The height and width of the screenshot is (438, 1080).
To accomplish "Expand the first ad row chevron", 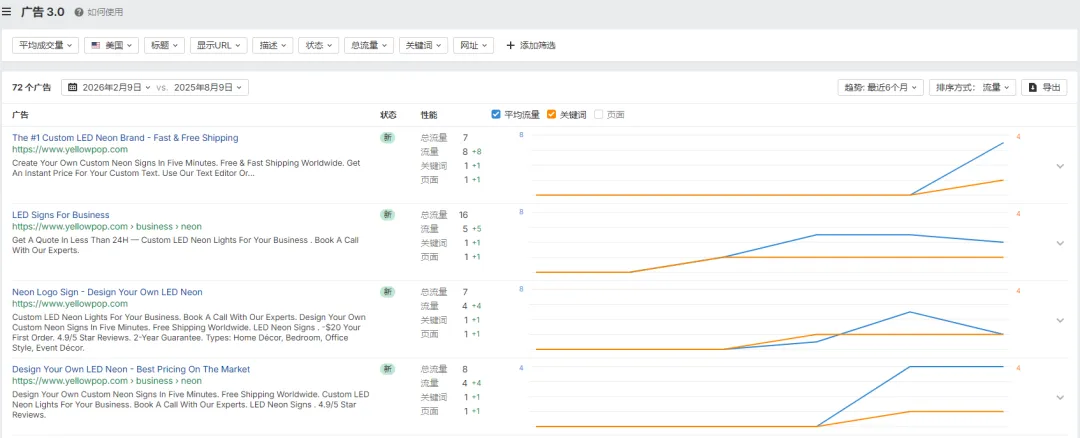I will (1060, 167).
